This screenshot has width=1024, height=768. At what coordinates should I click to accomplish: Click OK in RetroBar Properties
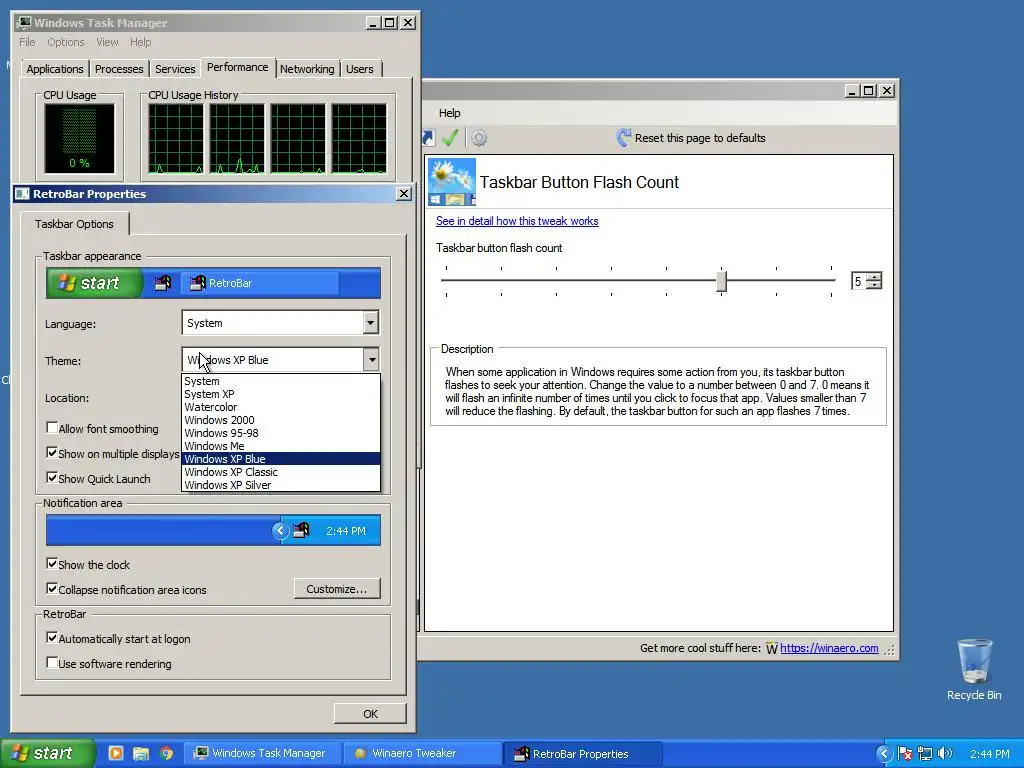[370, 714]
